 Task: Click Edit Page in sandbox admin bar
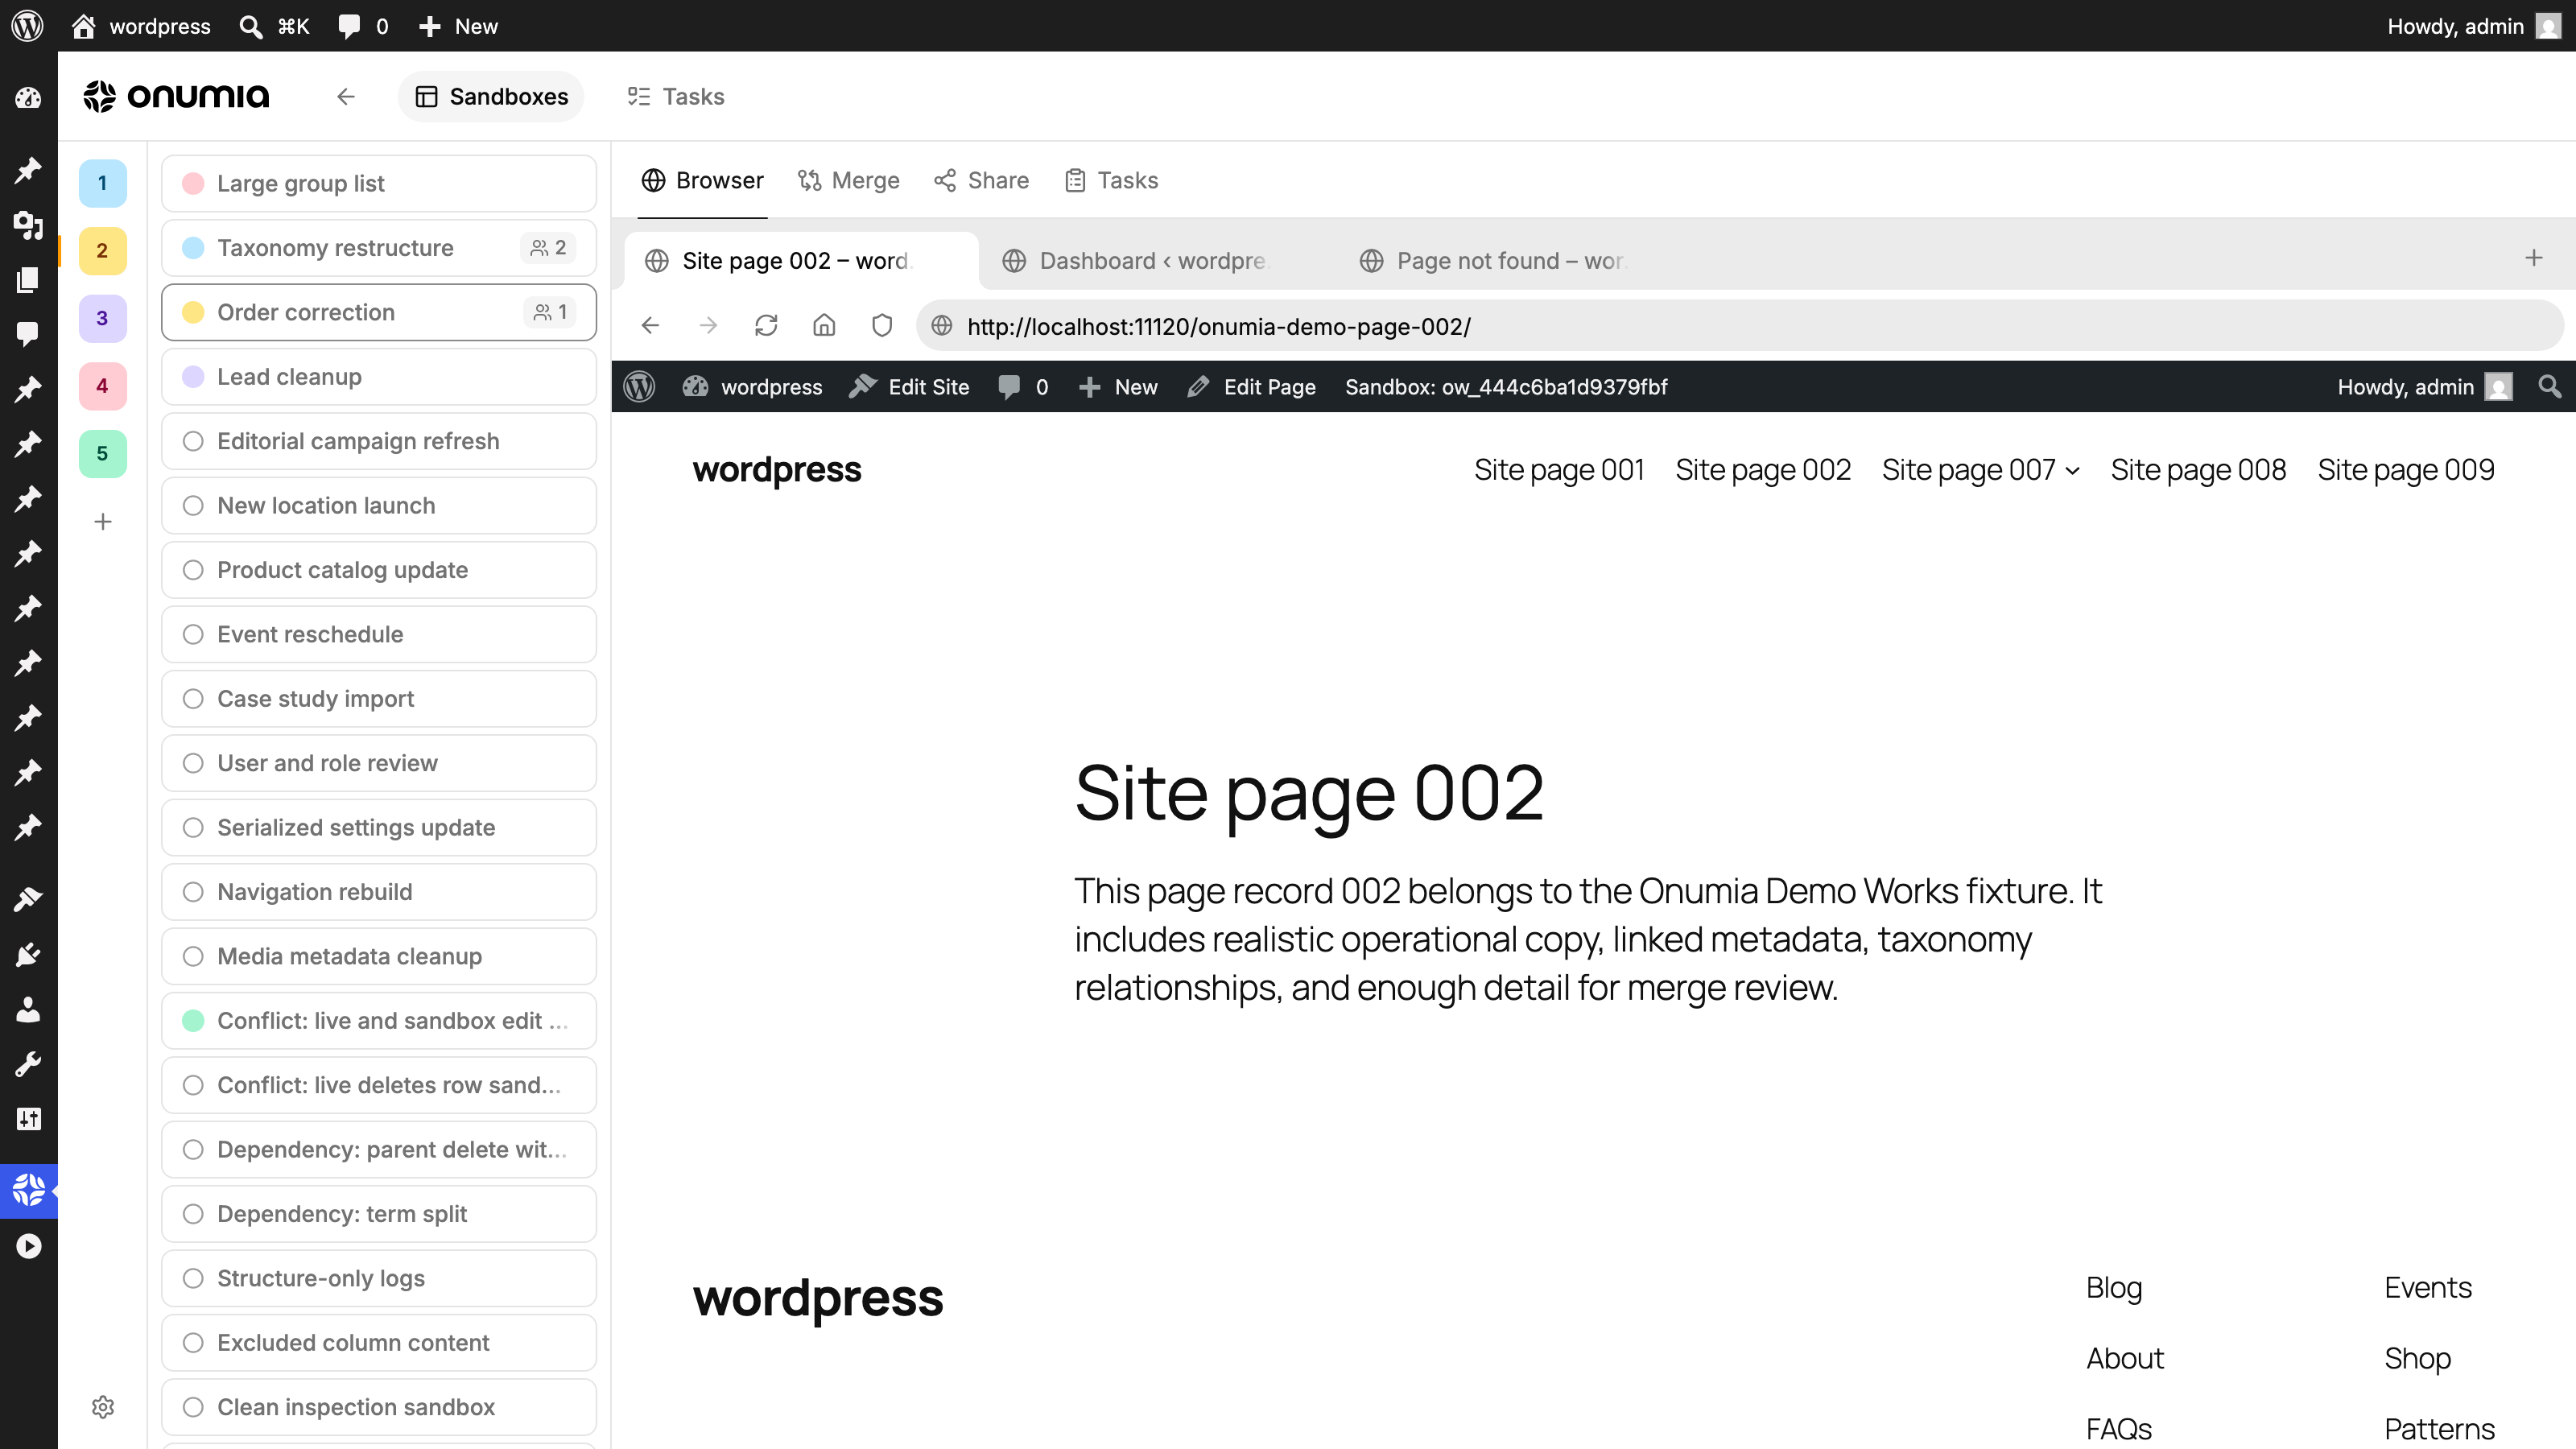click(1252, 386)
